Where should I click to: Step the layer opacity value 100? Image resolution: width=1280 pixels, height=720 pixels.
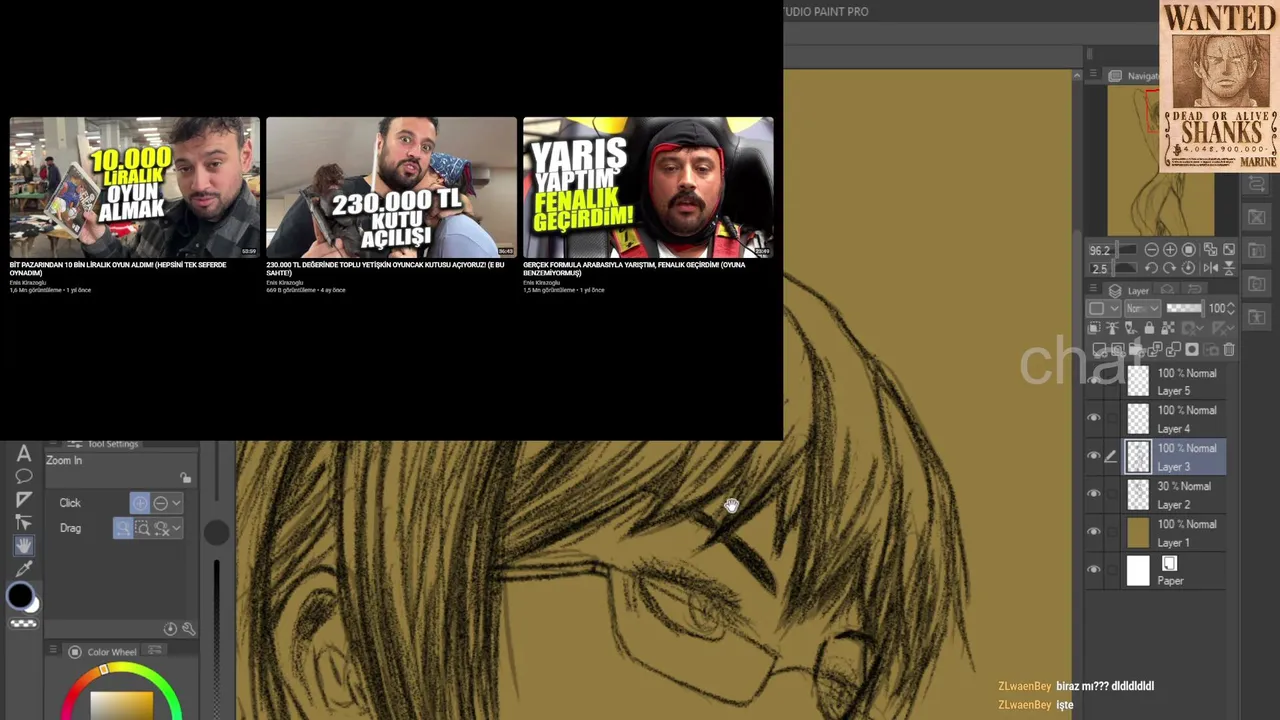(1231, 308)
